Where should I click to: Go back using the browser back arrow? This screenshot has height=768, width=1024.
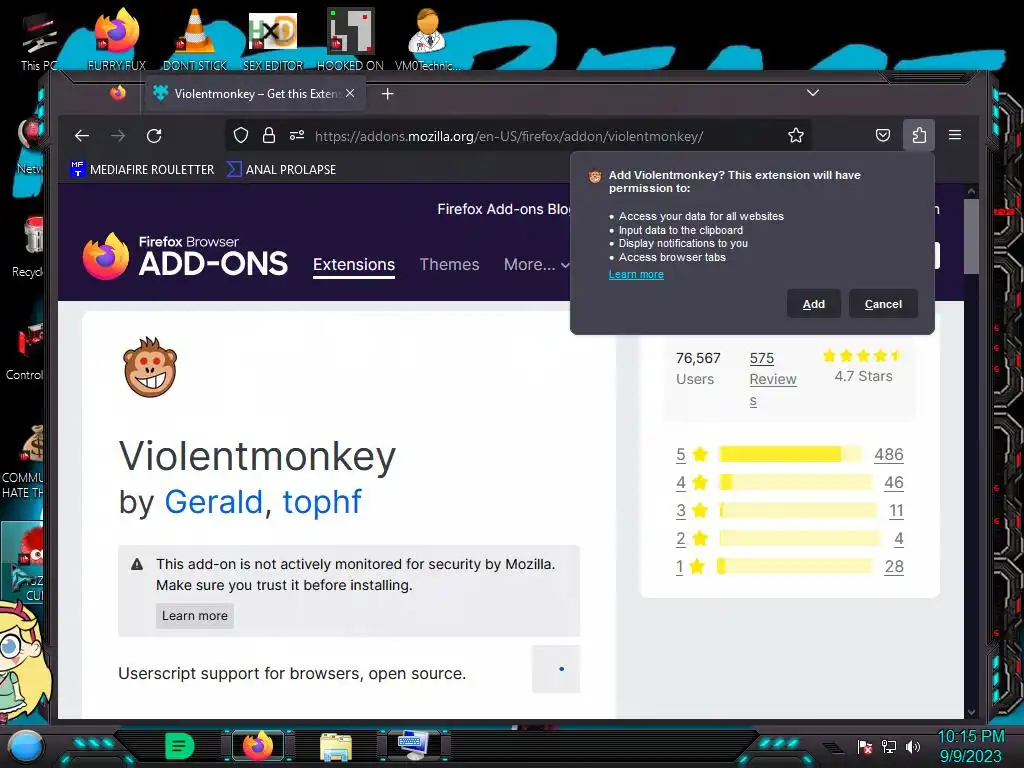tap(82, 136)
